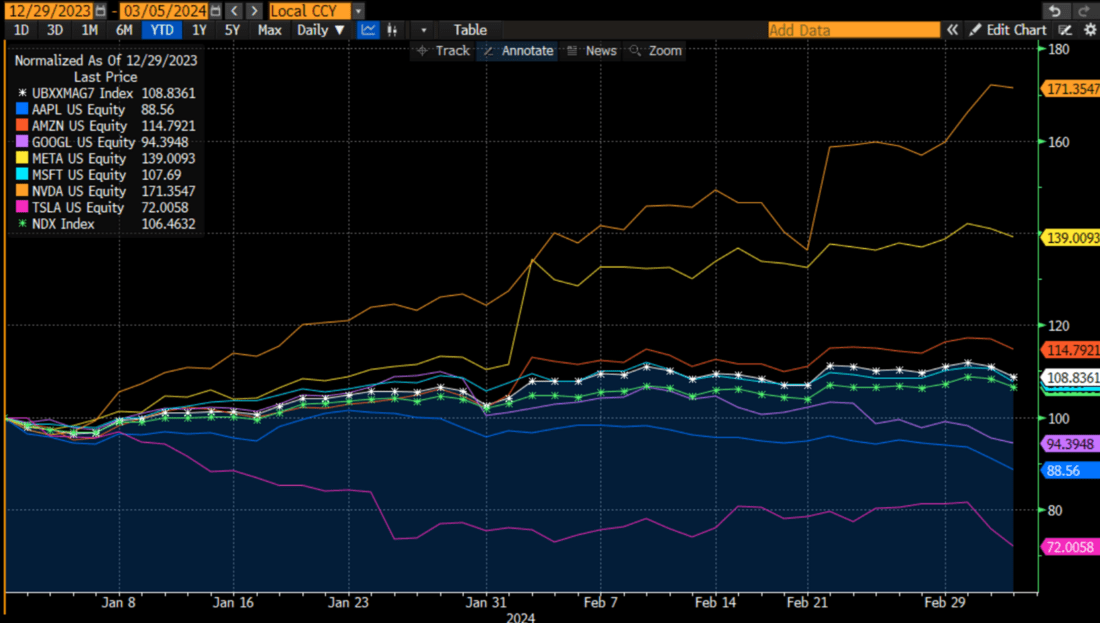
Task: Click the undo arrow icon
Action: point(1055,11)
